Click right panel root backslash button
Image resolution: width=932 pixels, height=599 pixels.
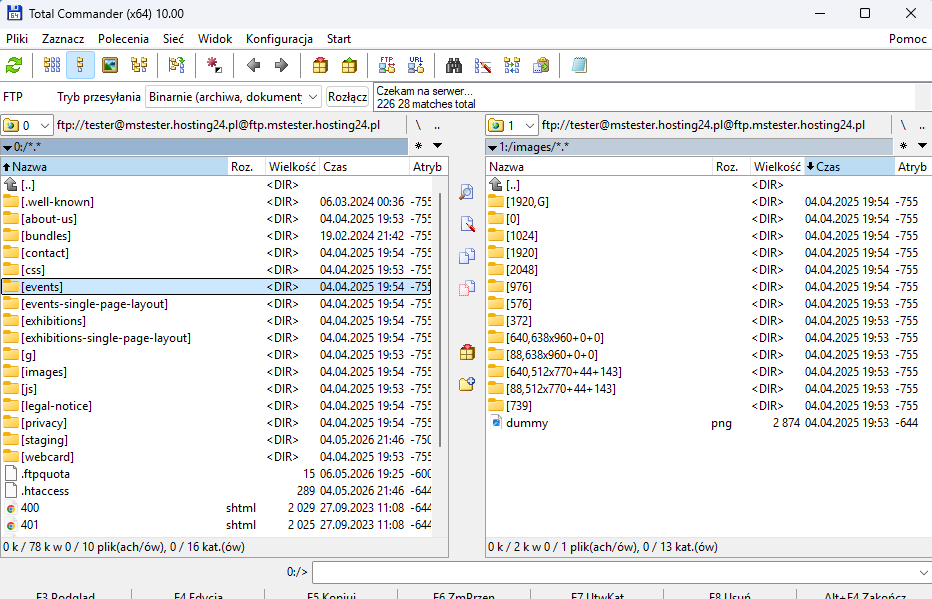903,125
